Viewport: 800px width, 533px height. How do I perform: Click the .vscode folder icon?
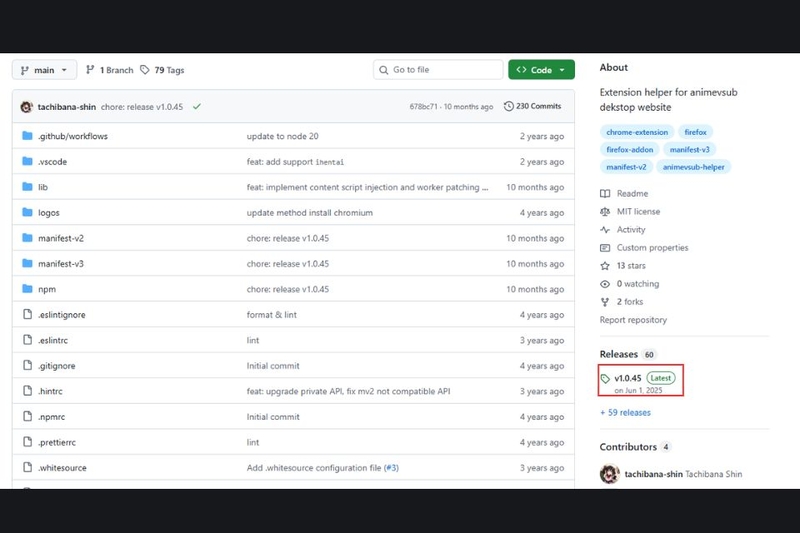[x=28, y=161]
